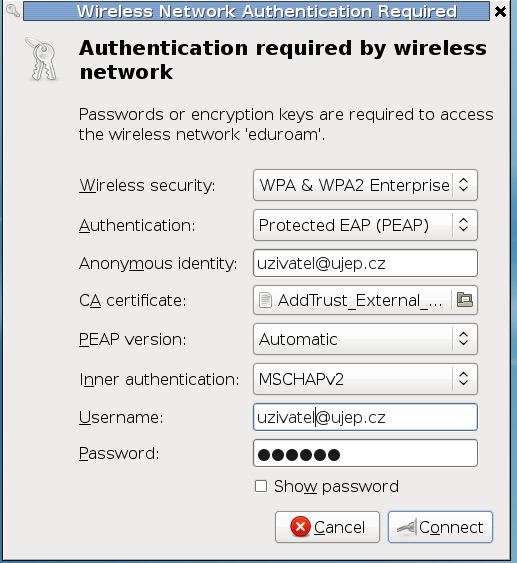Focus the Anonymous identity text field
The width and height of the screenshot is (517, 563).
click(365, 263)
